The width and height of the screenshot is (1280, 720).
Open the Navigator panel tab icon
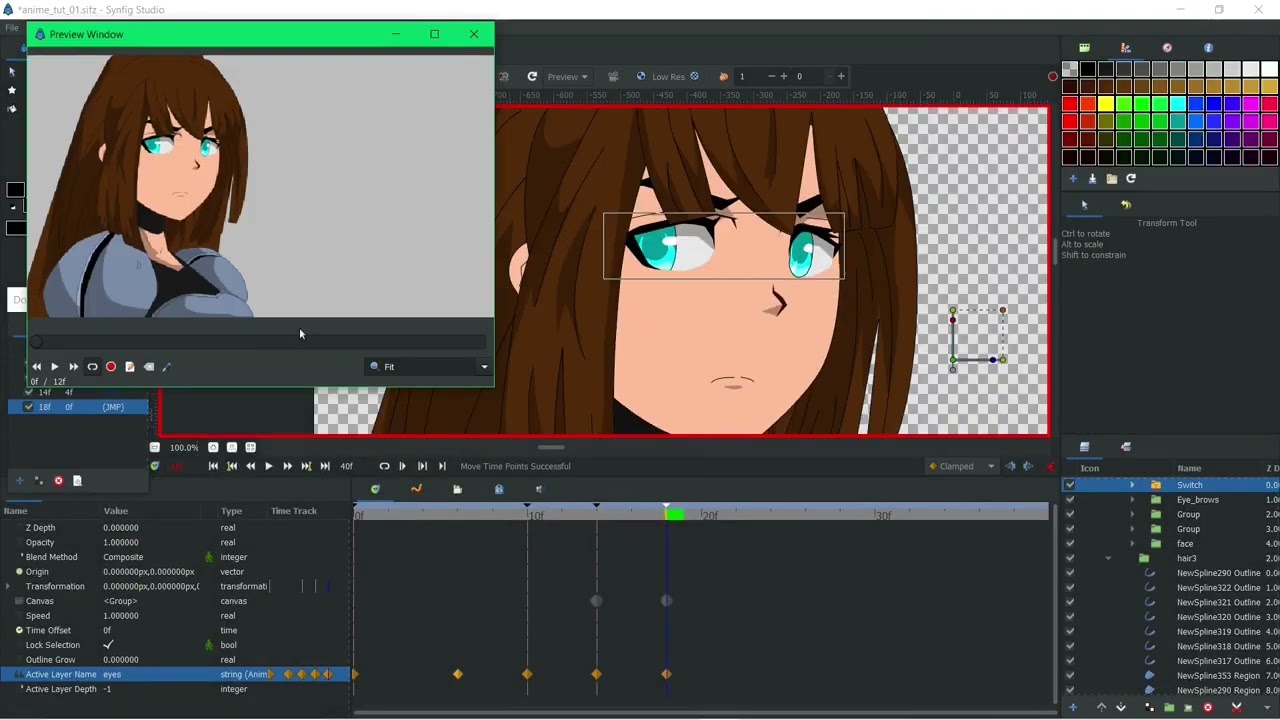point(1167,47)
